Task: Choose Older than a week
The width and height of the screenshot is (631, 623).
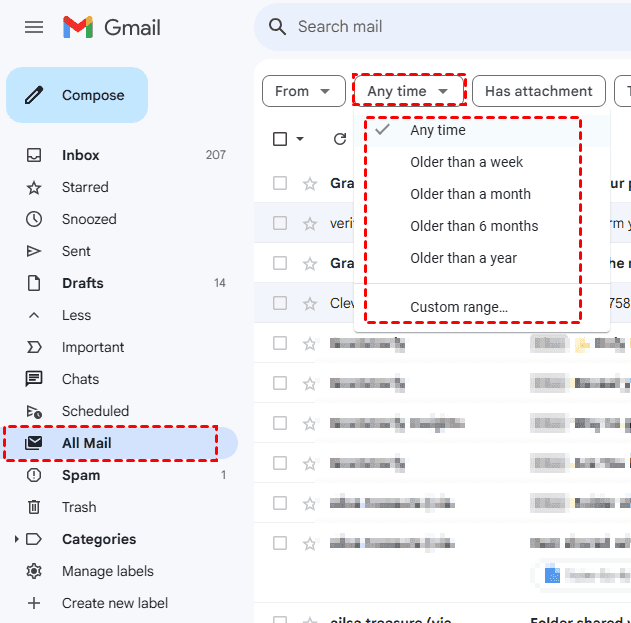Action: pos(482,162)
